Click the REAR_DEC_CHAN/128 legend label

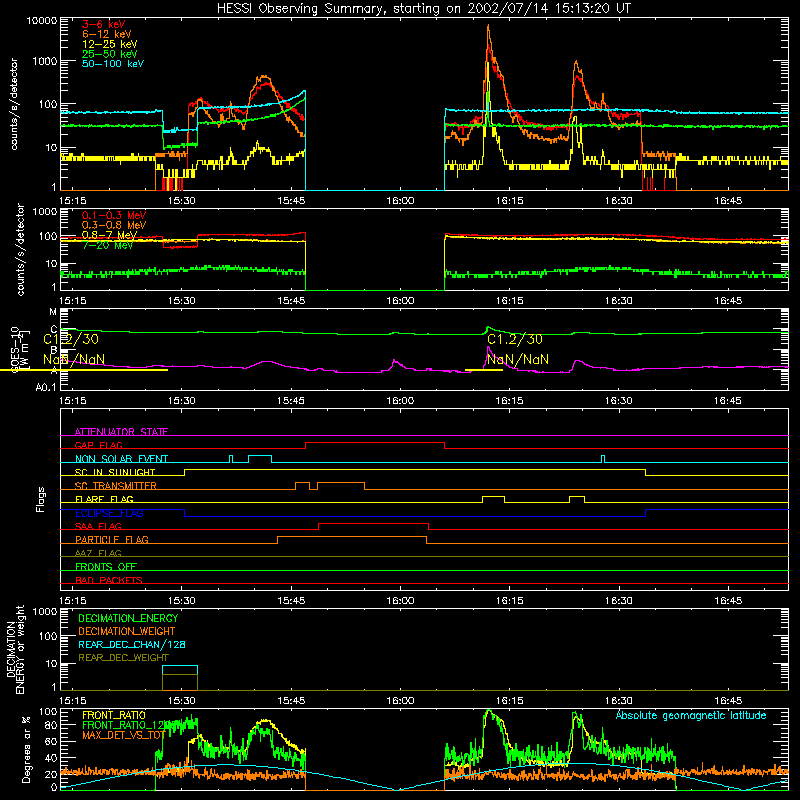point(132,644)
